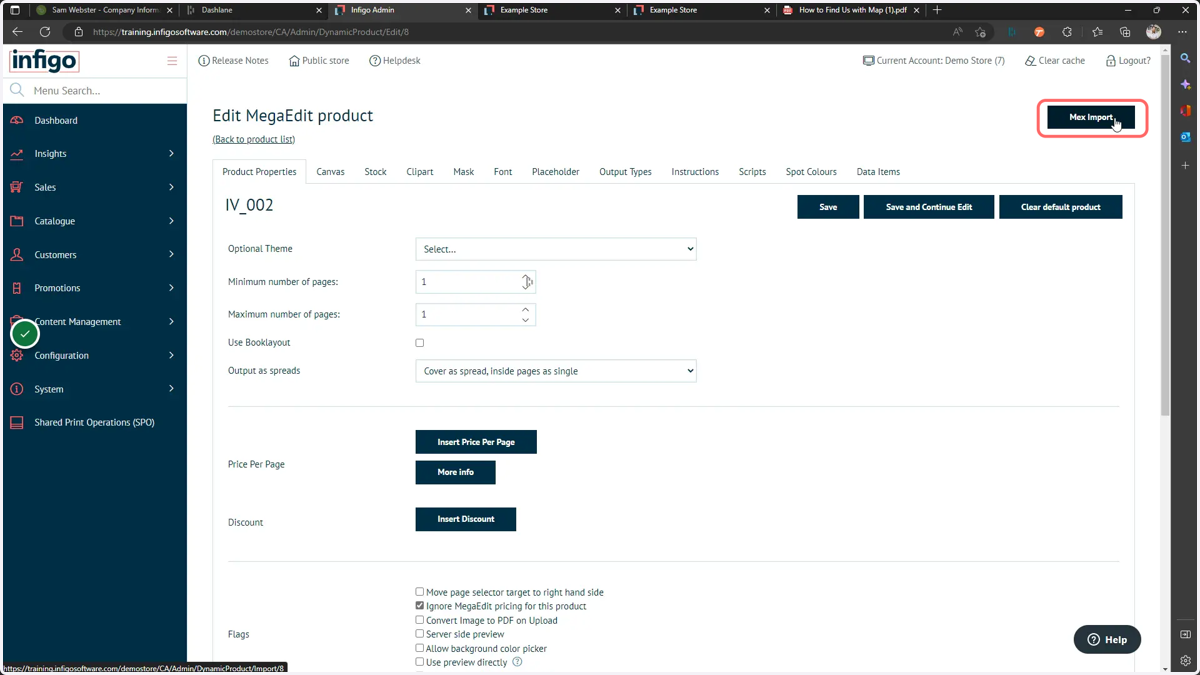The width and height of the screenshot is (1200, 675).
Task: Click the infigo logo
Action: [x=44, y=61]
